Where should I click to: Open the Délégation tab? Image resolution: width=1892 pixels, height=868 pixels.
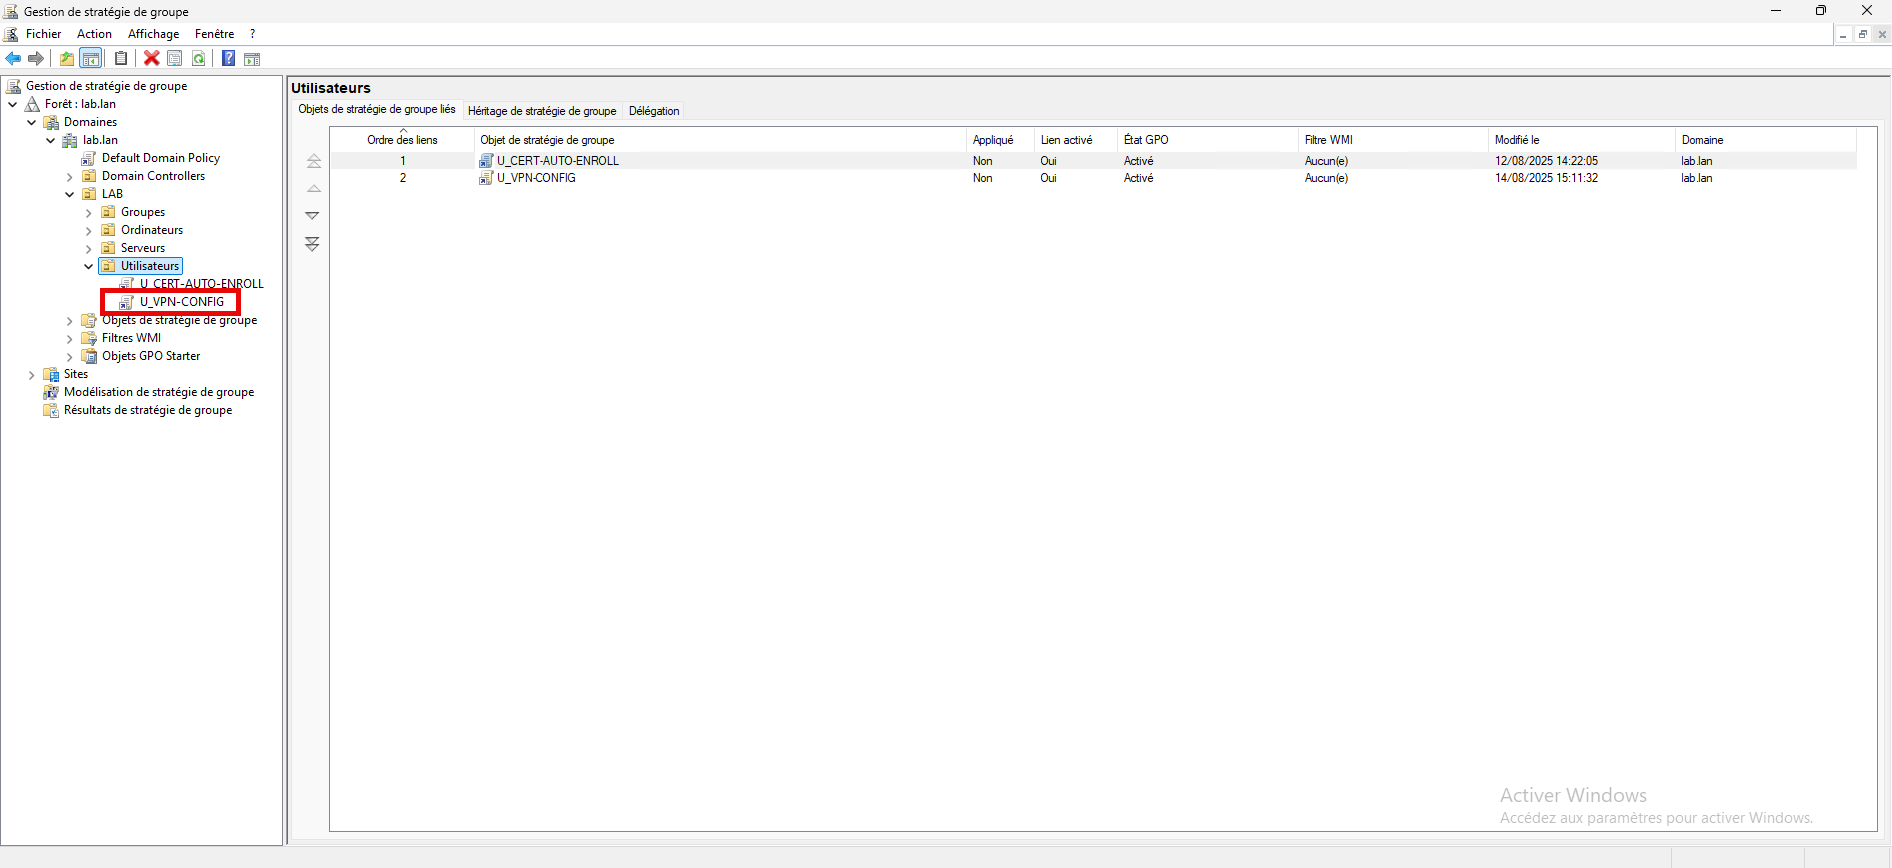654,111
